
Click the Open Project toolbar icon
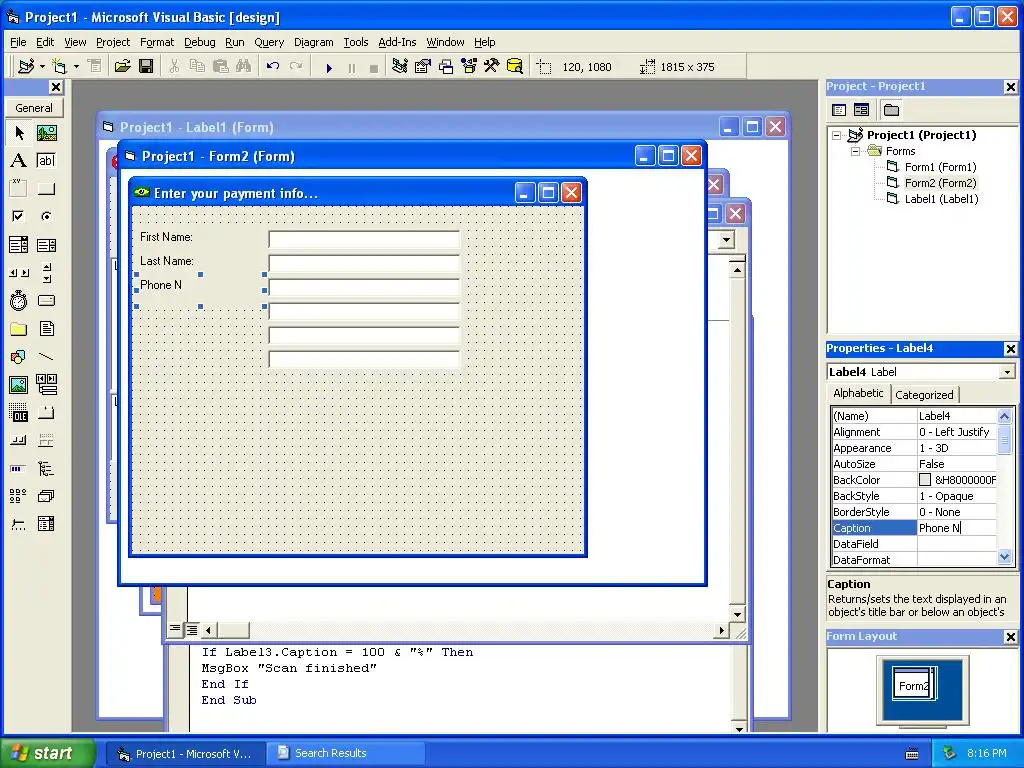(x=122, y=66)
